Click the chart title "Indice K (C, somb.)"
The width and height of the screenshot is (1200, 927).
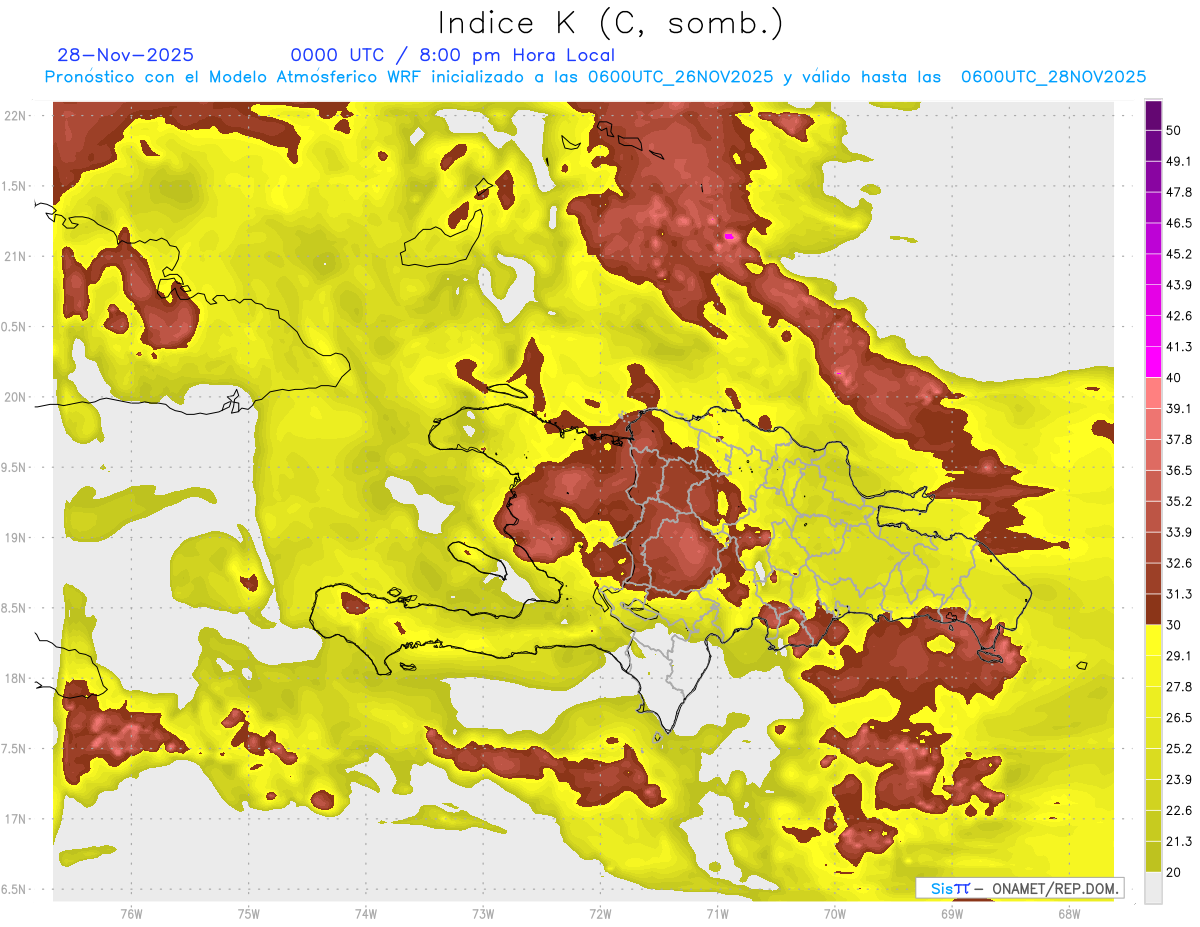pos(610,23)
